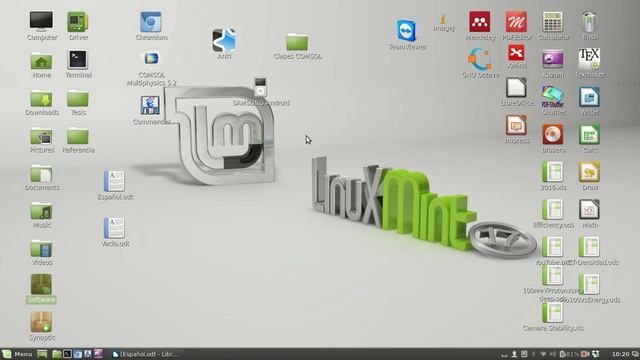Open the Brasero disc burner icon
The height and width of the screenshot is (360, 640).
(553, 134)
